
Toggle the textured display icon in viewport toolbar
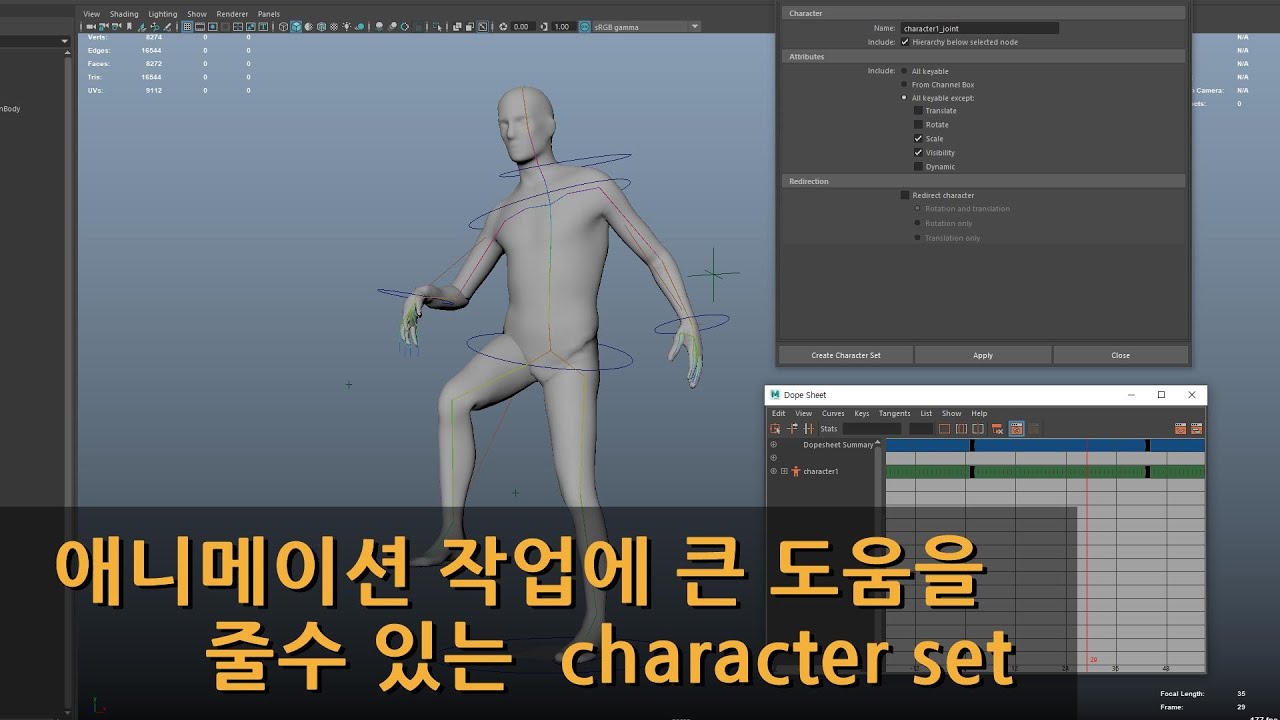point(334,27)
